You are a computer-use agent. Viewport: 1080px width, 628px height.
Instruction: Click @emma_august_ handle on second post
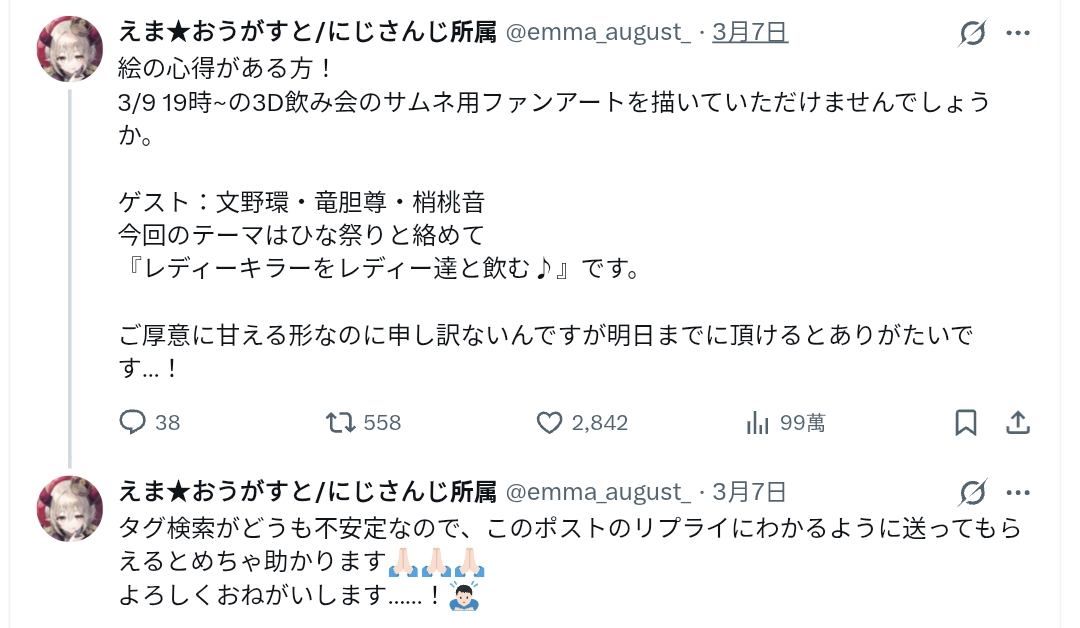(x=598, y=492)
